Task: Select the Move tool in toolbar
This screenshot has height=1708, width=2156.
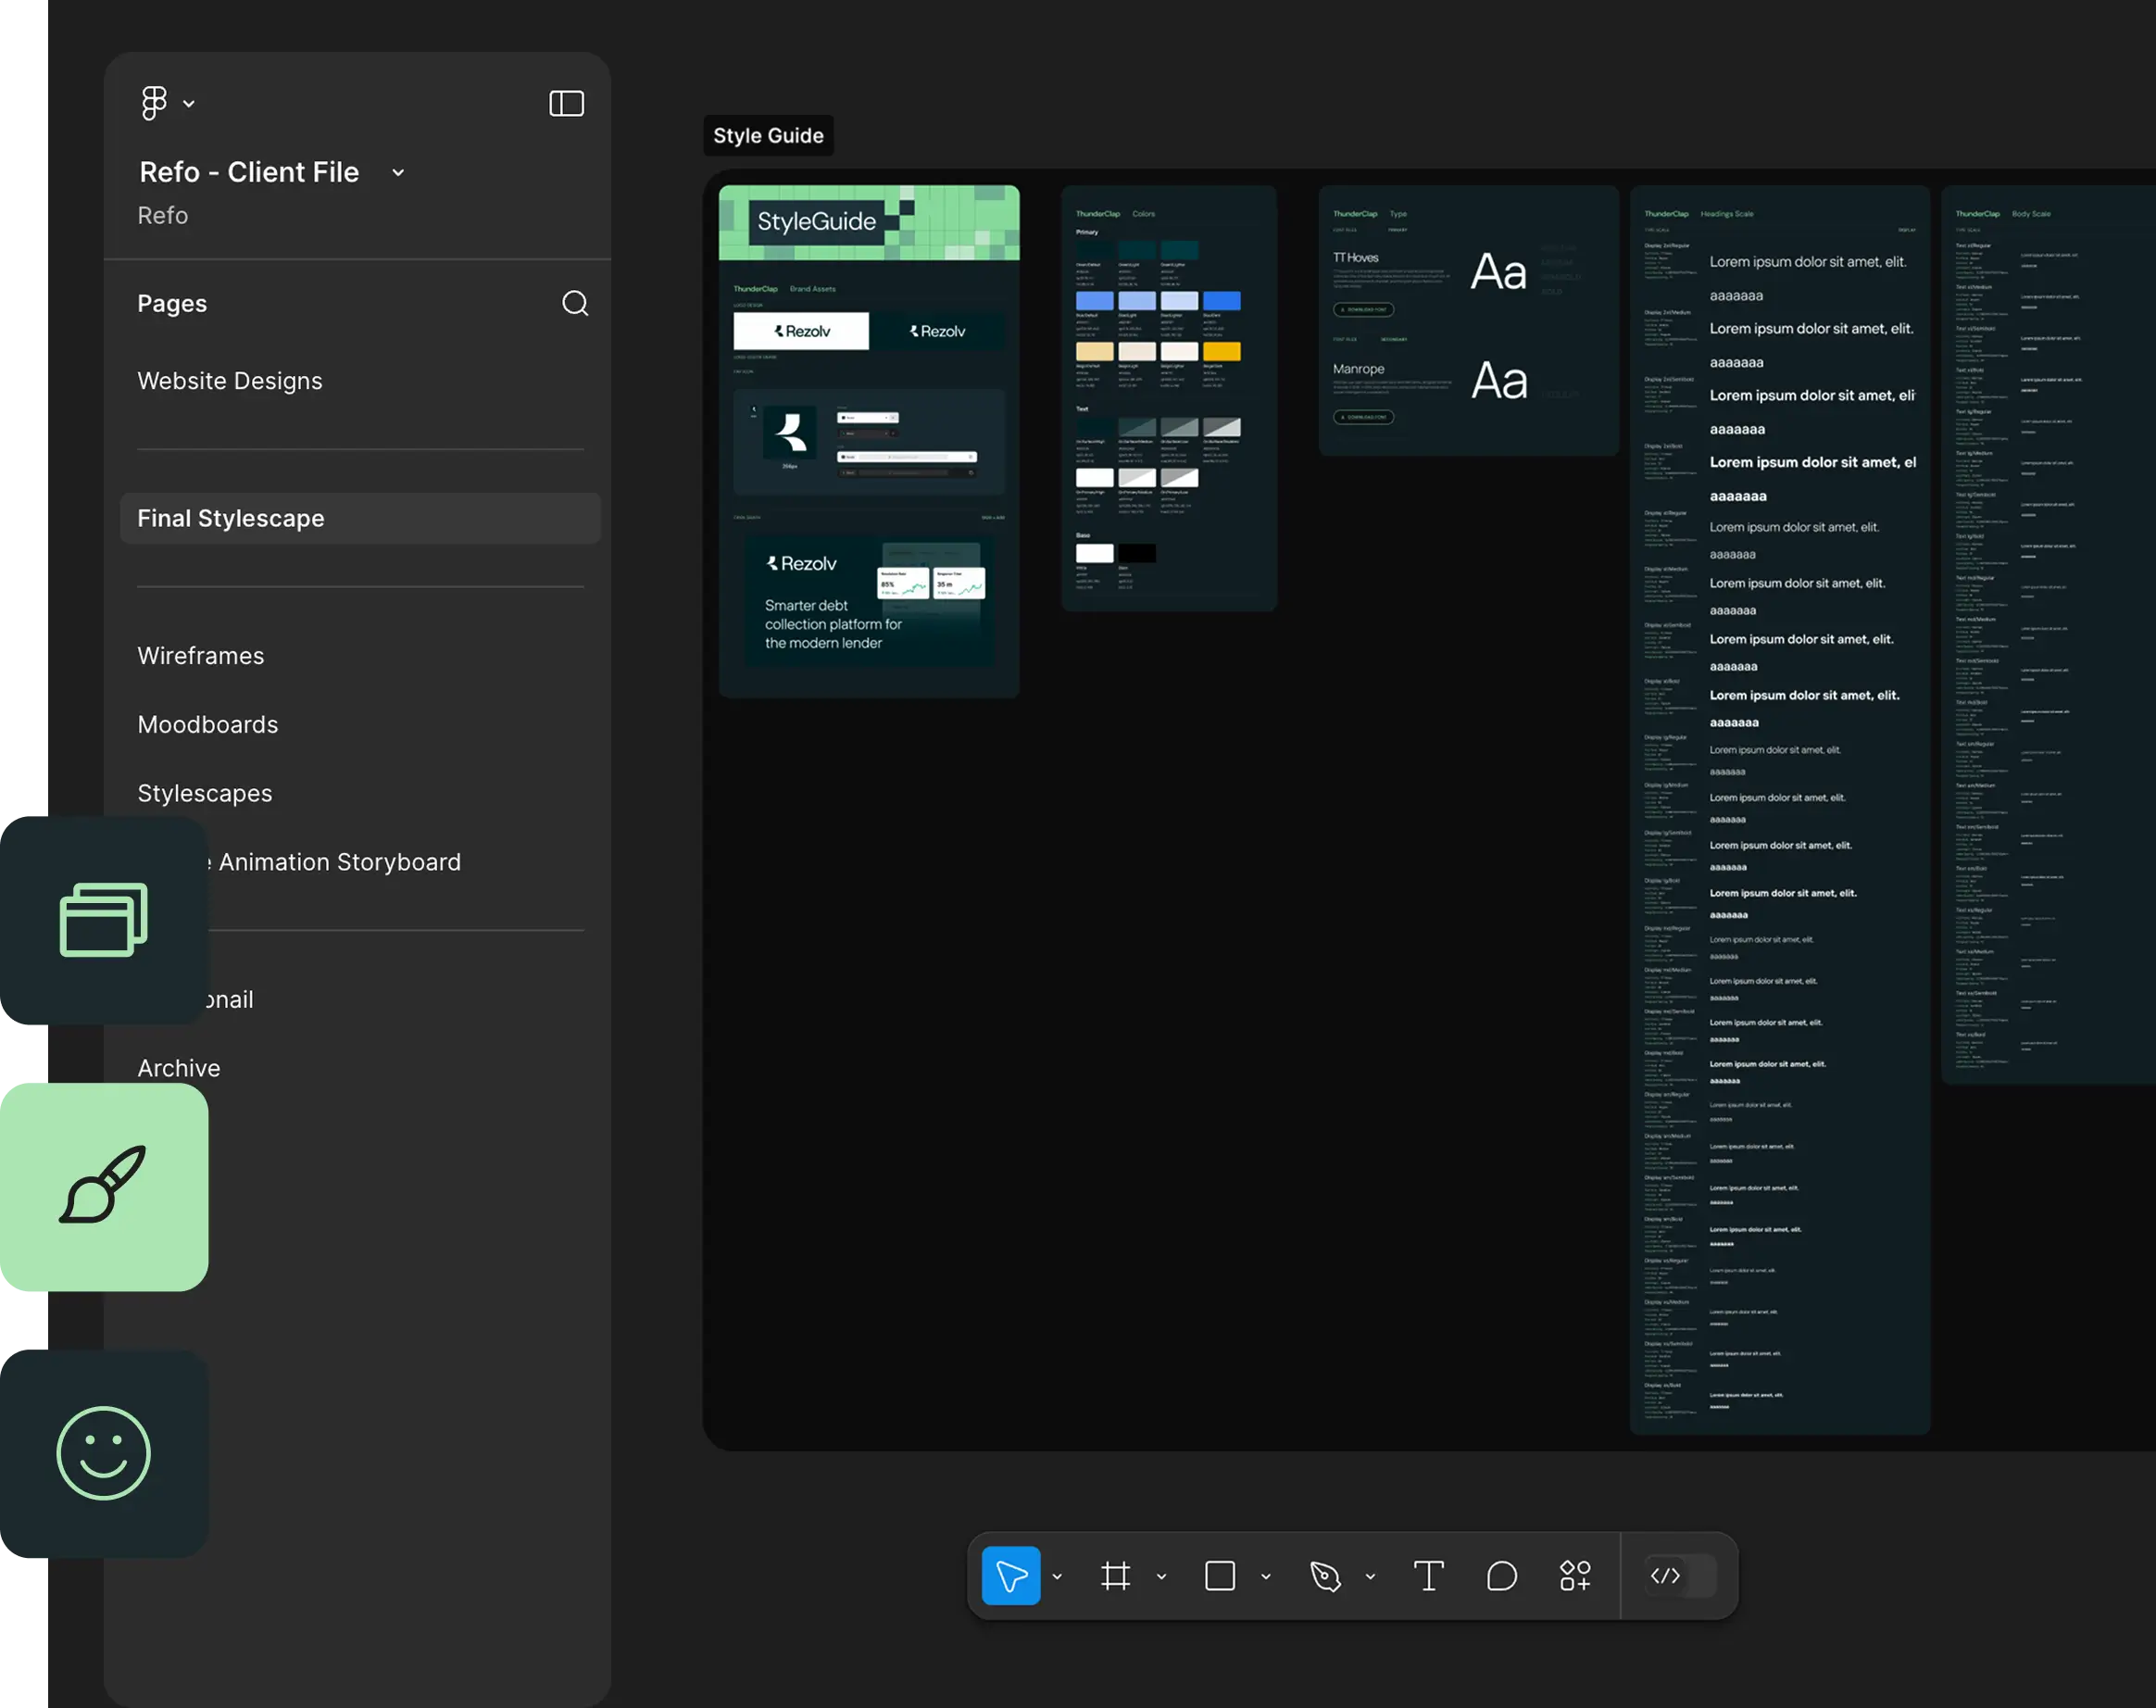Action: (1010, 1576)
